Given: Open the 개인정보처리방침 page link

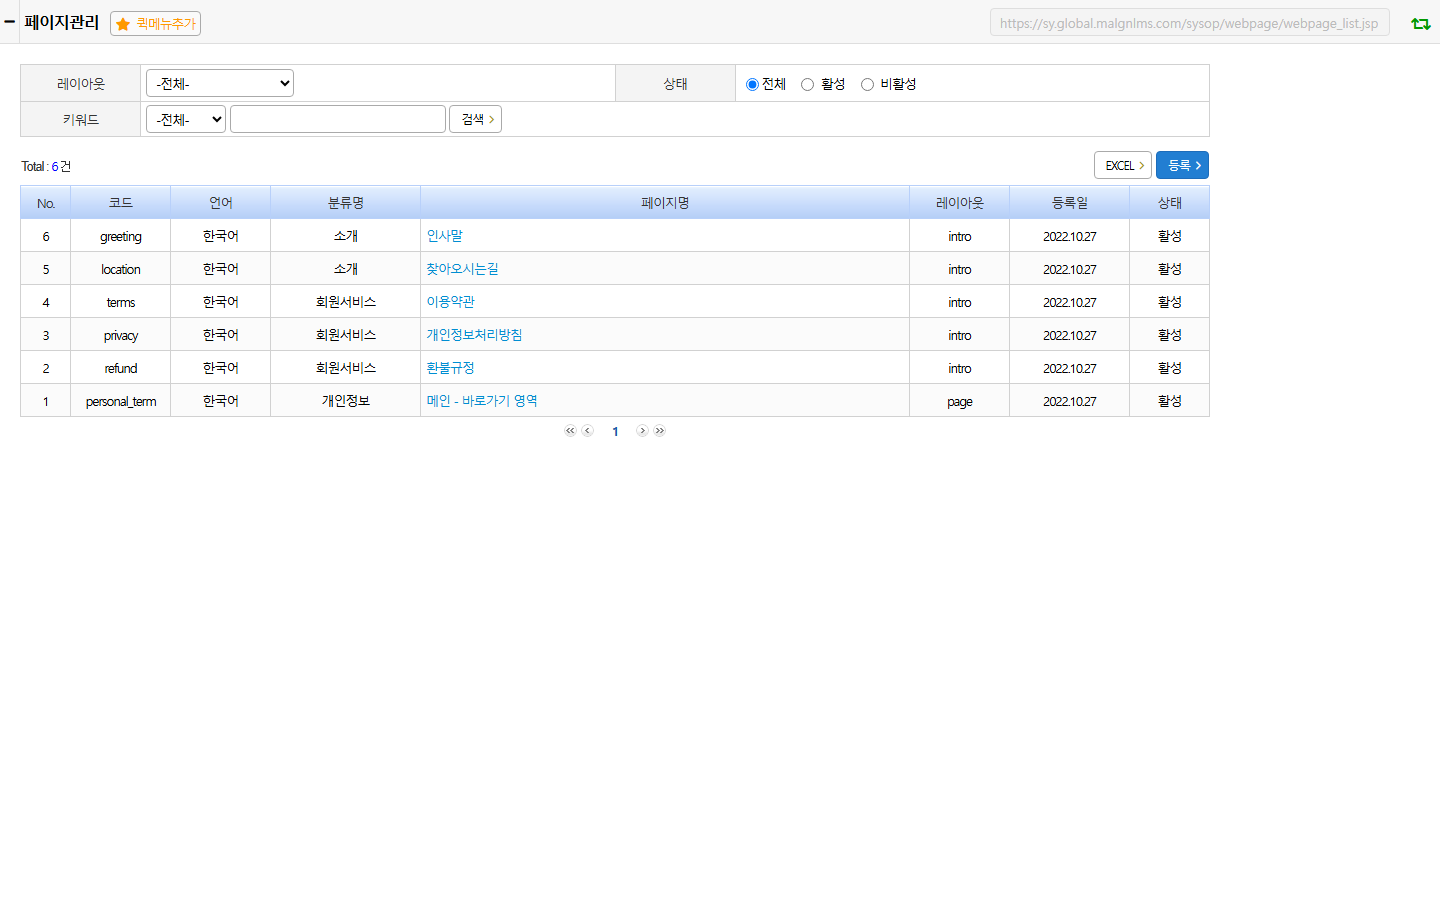Looking at the screenshot, I should [x=474, y=335].
